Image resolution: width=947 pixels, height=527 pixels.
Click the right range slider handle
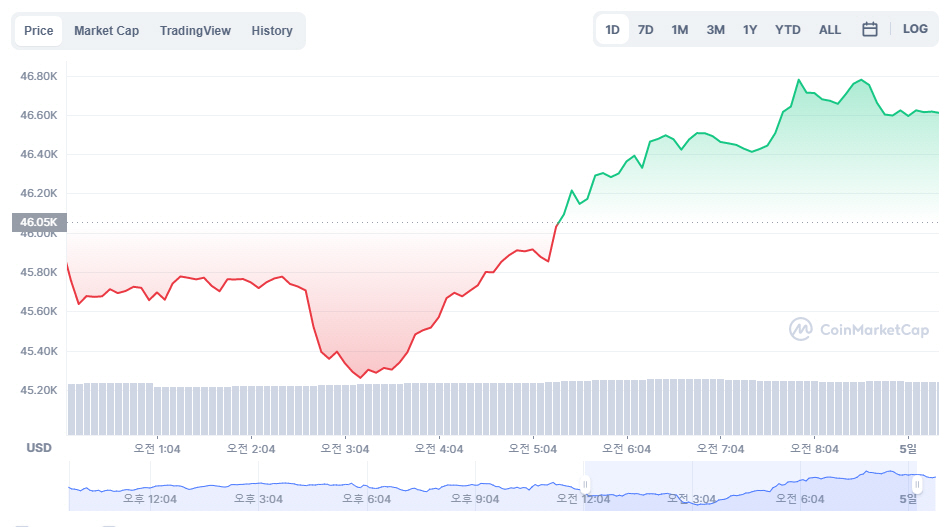(932, 485)
